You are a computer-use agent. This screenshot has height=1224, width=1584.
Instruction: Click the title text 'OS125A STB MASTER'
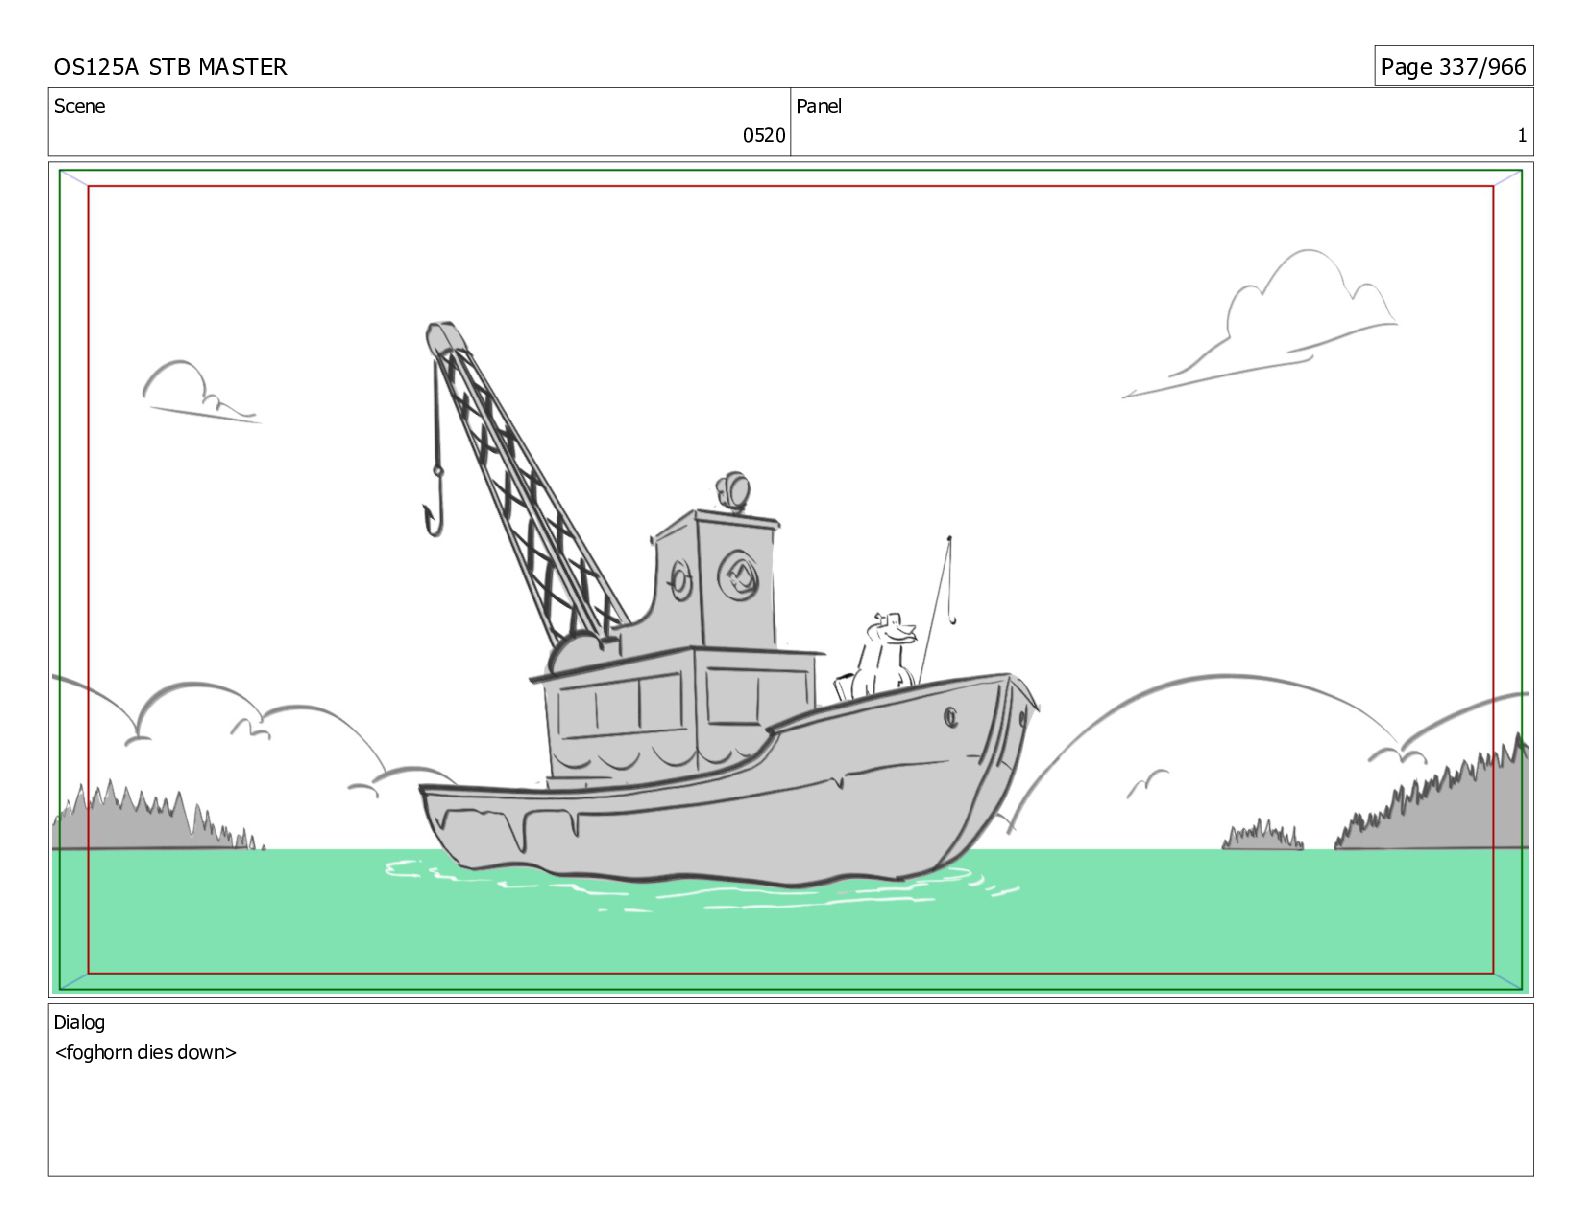[x=170, y=67]
